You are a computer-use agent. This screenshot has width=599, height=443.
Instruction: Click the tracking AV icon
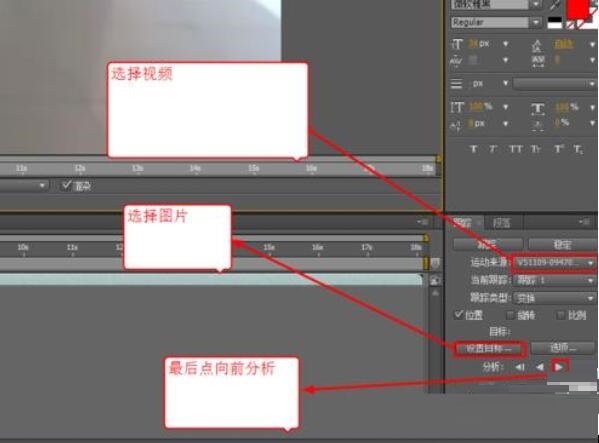[x=538, y=60]
